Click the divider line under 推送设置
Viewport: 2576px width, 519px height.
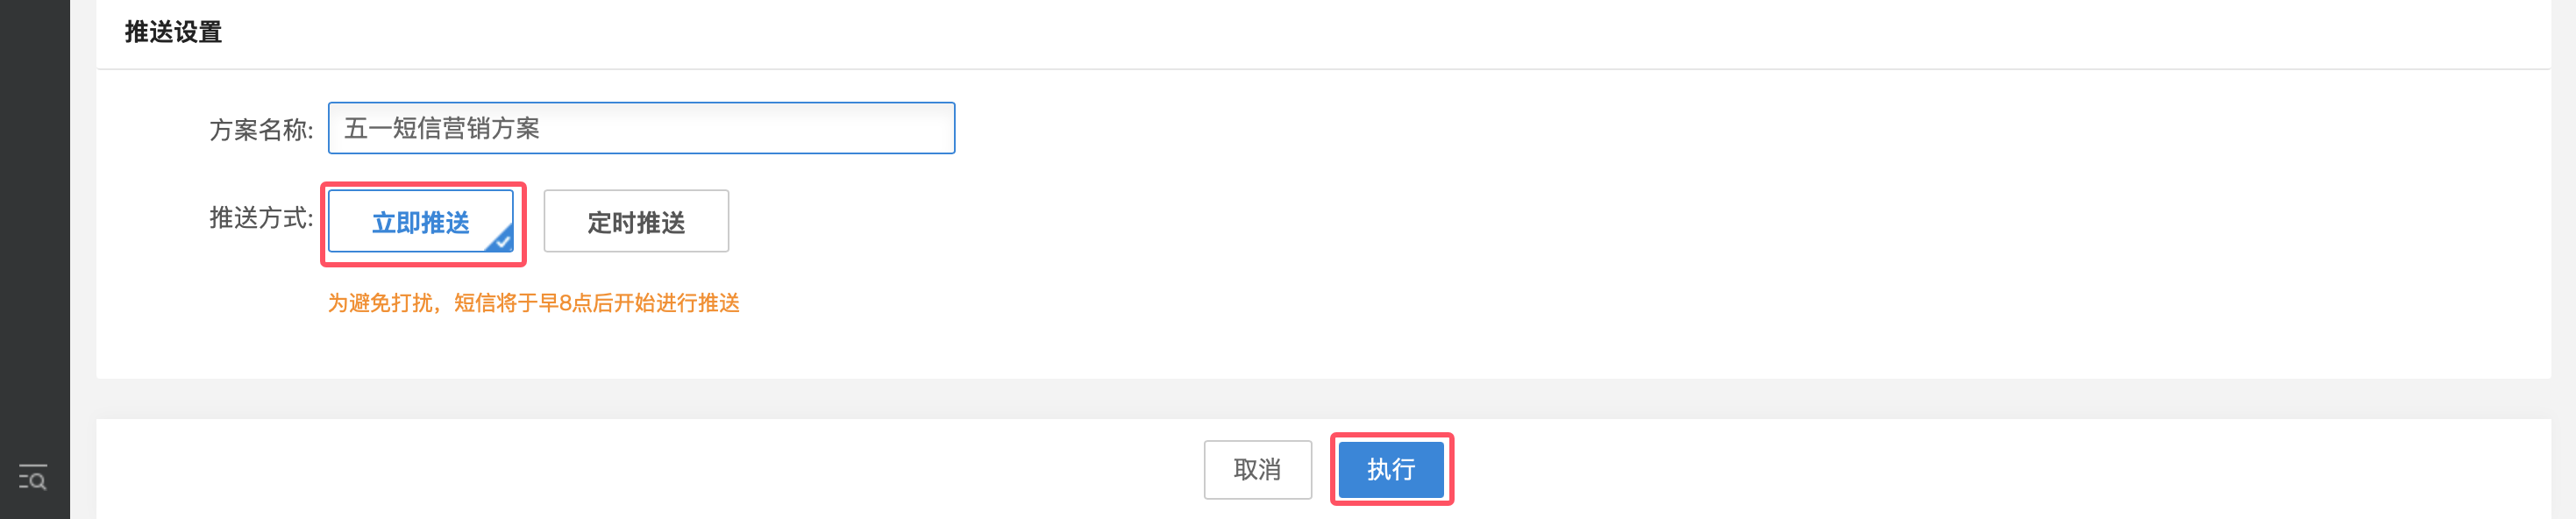pyautogui.click(x=1323, y=69)
